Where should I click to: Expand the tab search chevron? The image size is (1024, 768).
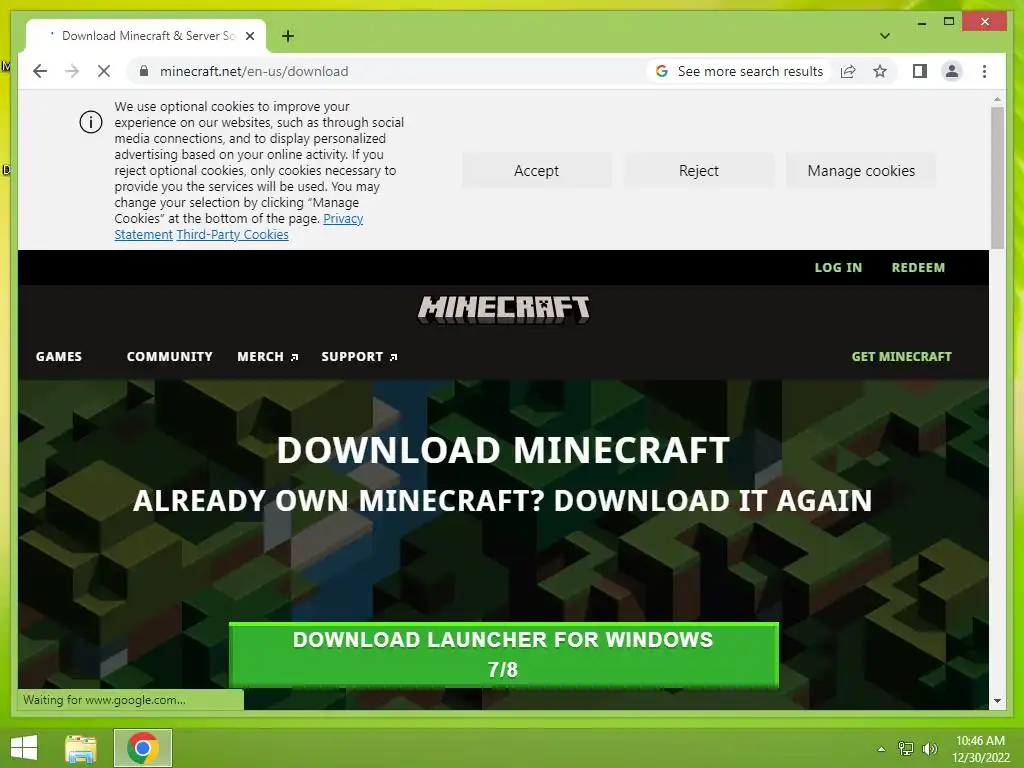pyautogui.click(x=885, y=36)
